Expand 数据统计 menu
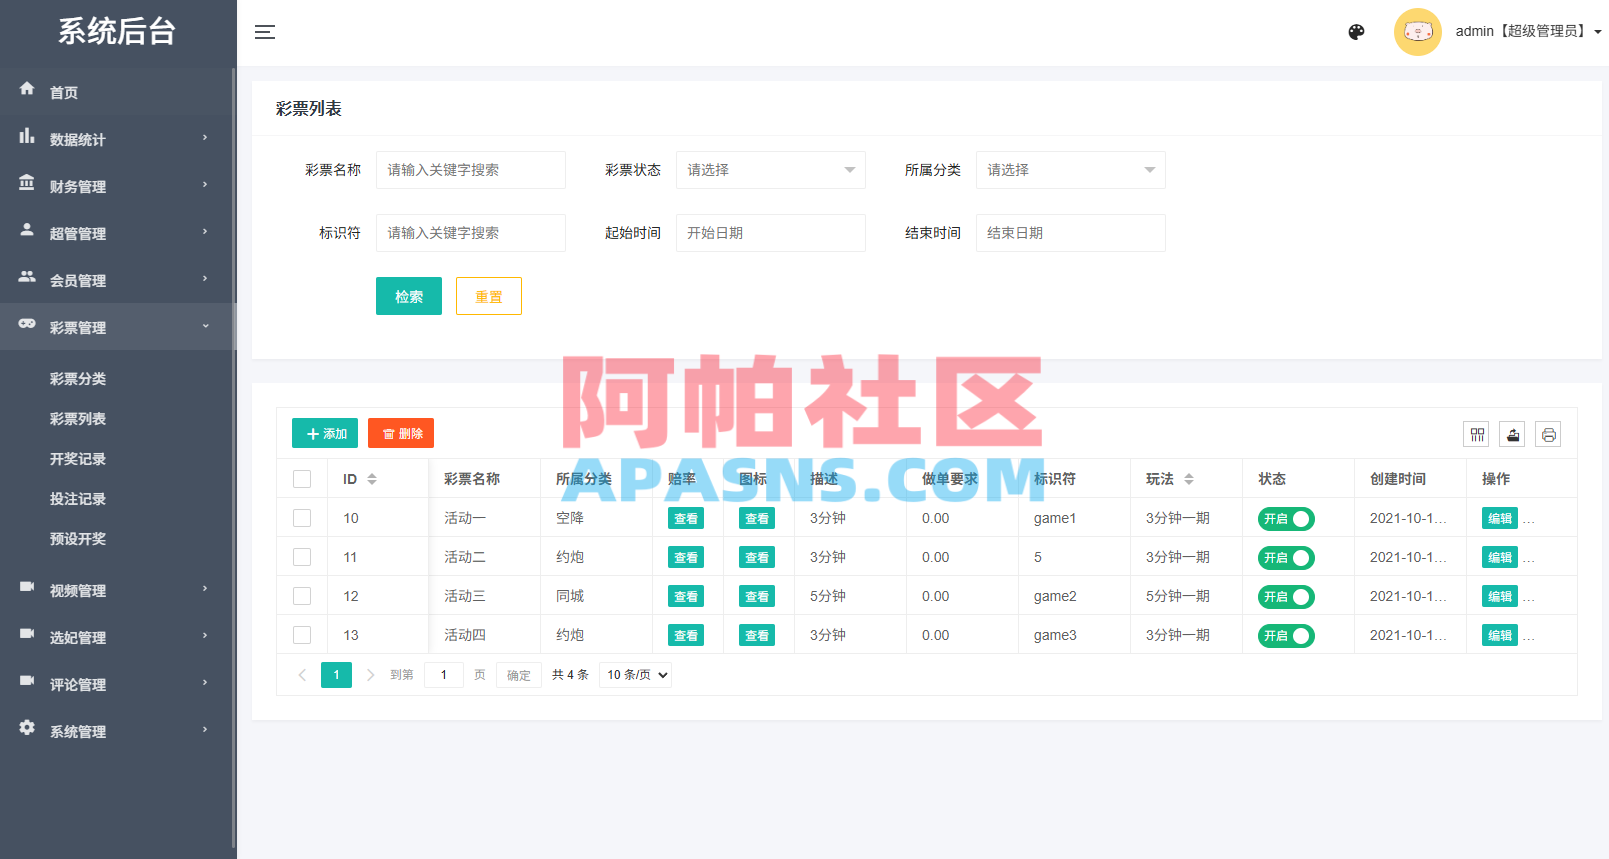 coord(118,139)
